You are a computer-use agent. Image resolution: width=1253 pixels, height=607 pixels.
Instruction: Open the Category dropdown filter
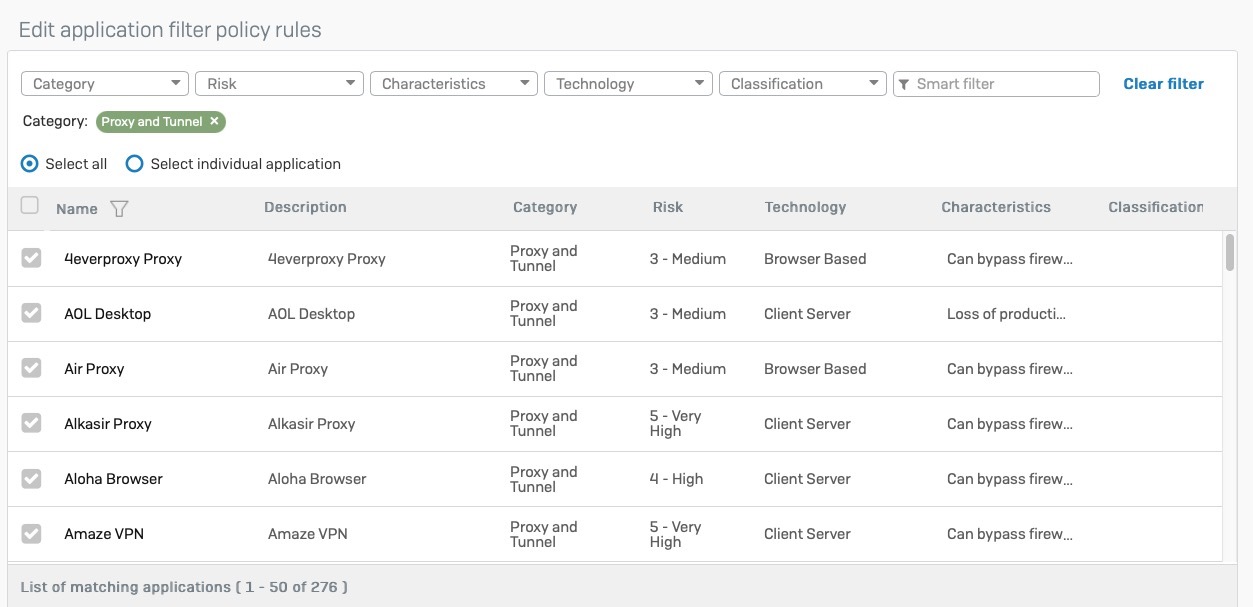[105, 84]
